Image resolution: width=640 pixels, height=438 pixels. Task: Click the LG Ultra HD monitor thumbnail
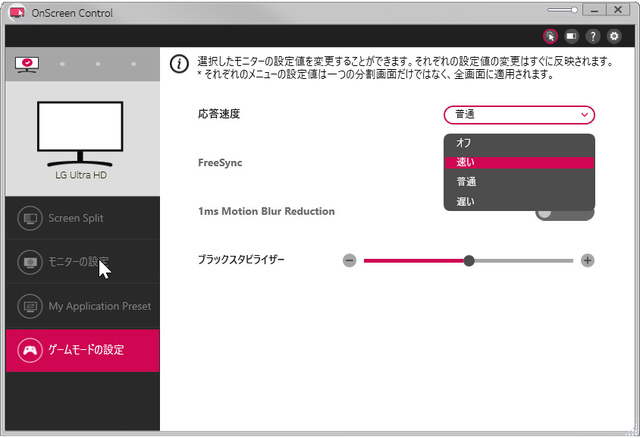(x=80, y=134)
